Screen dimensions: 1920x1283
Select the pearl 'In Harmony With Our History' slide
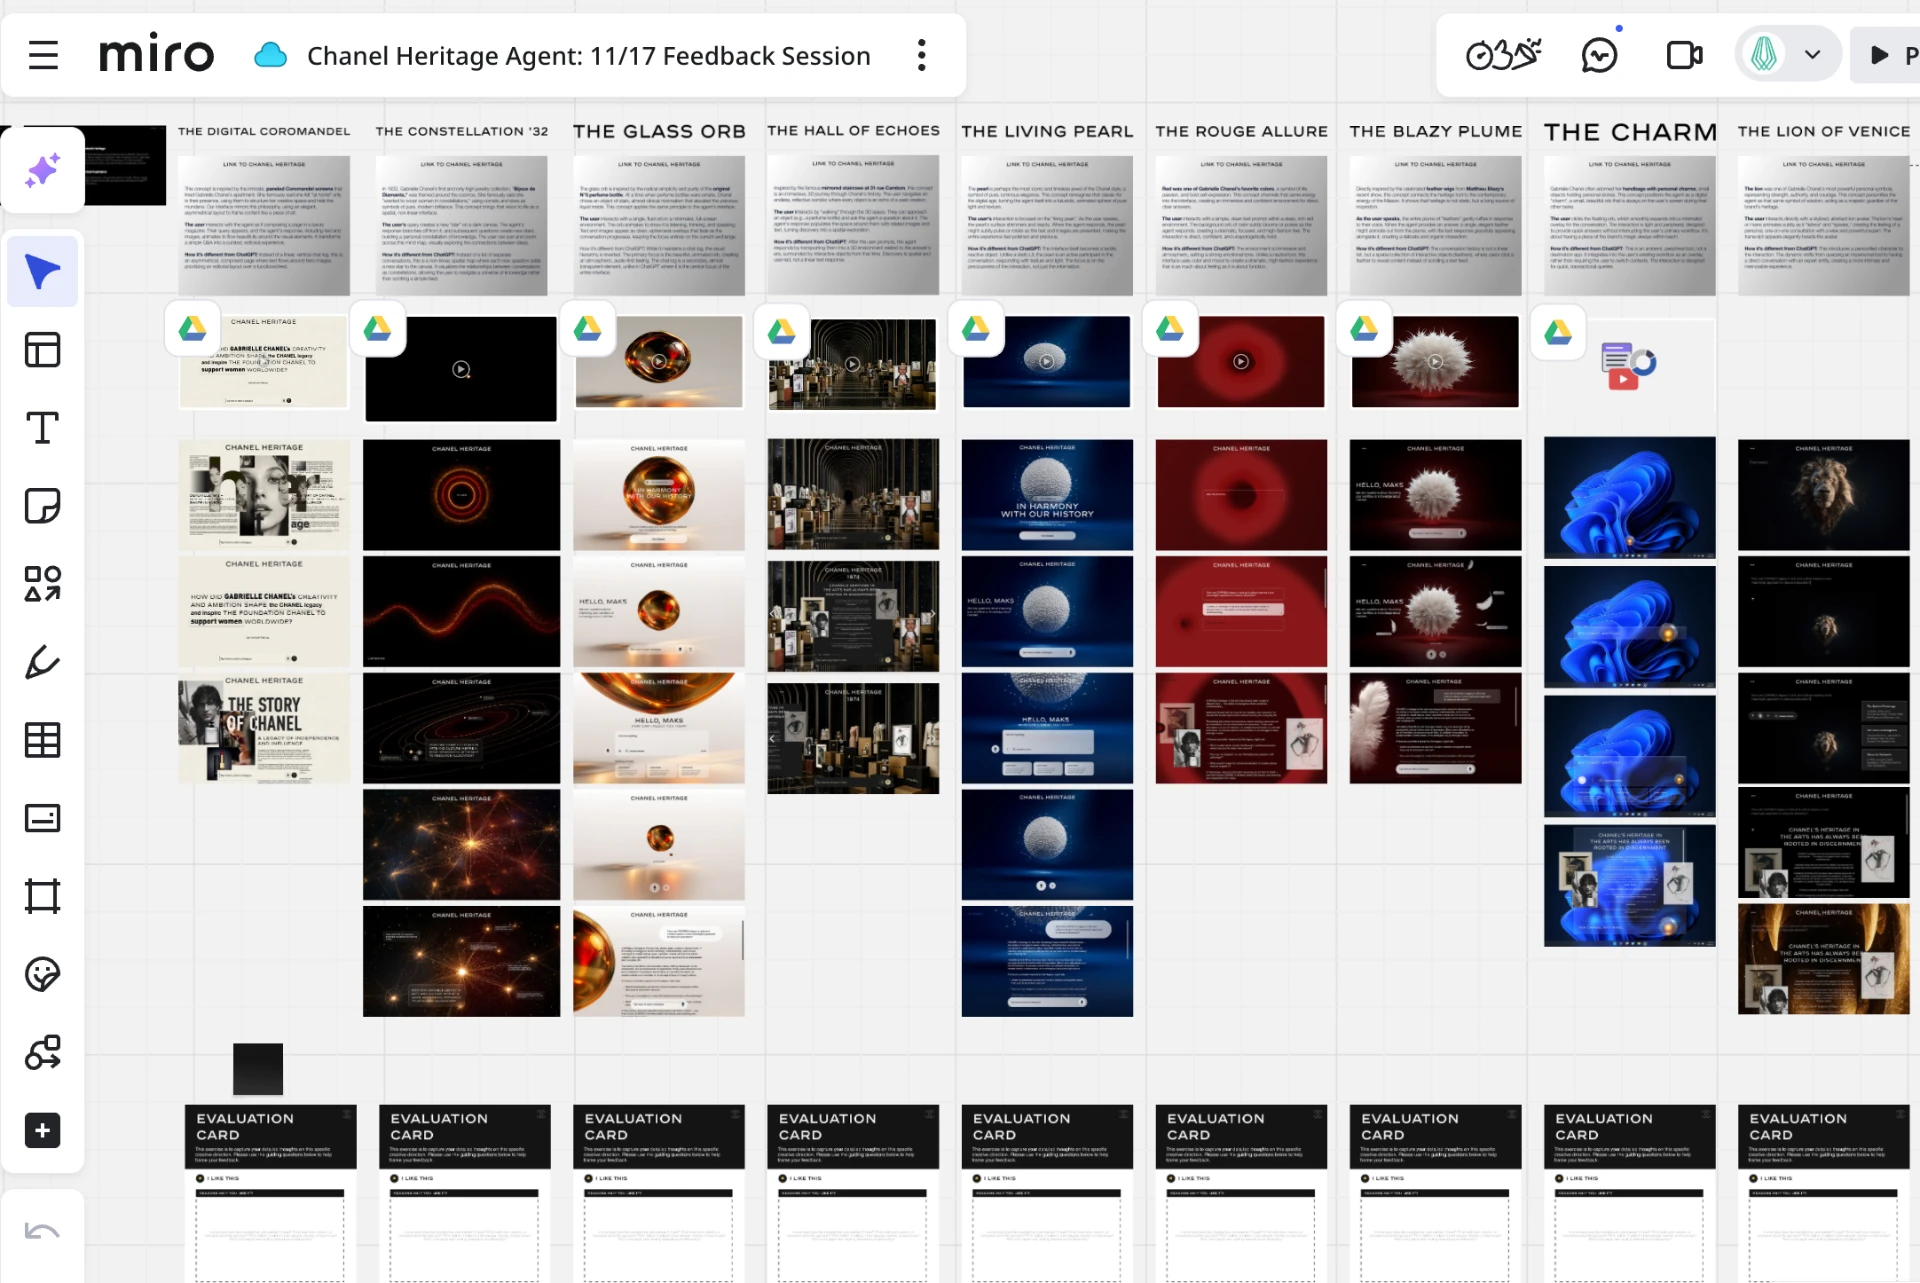click(1047, 494)
